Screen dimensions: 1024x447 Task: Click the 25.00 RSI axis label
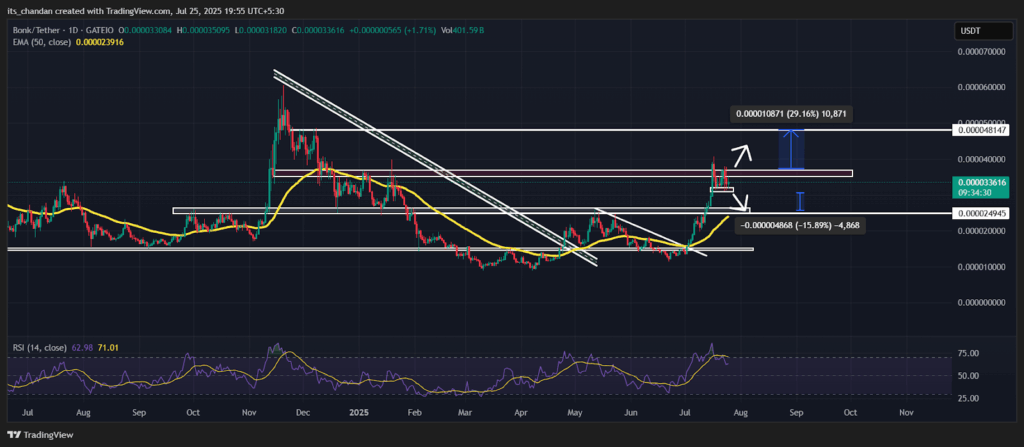tap(967, 398)
